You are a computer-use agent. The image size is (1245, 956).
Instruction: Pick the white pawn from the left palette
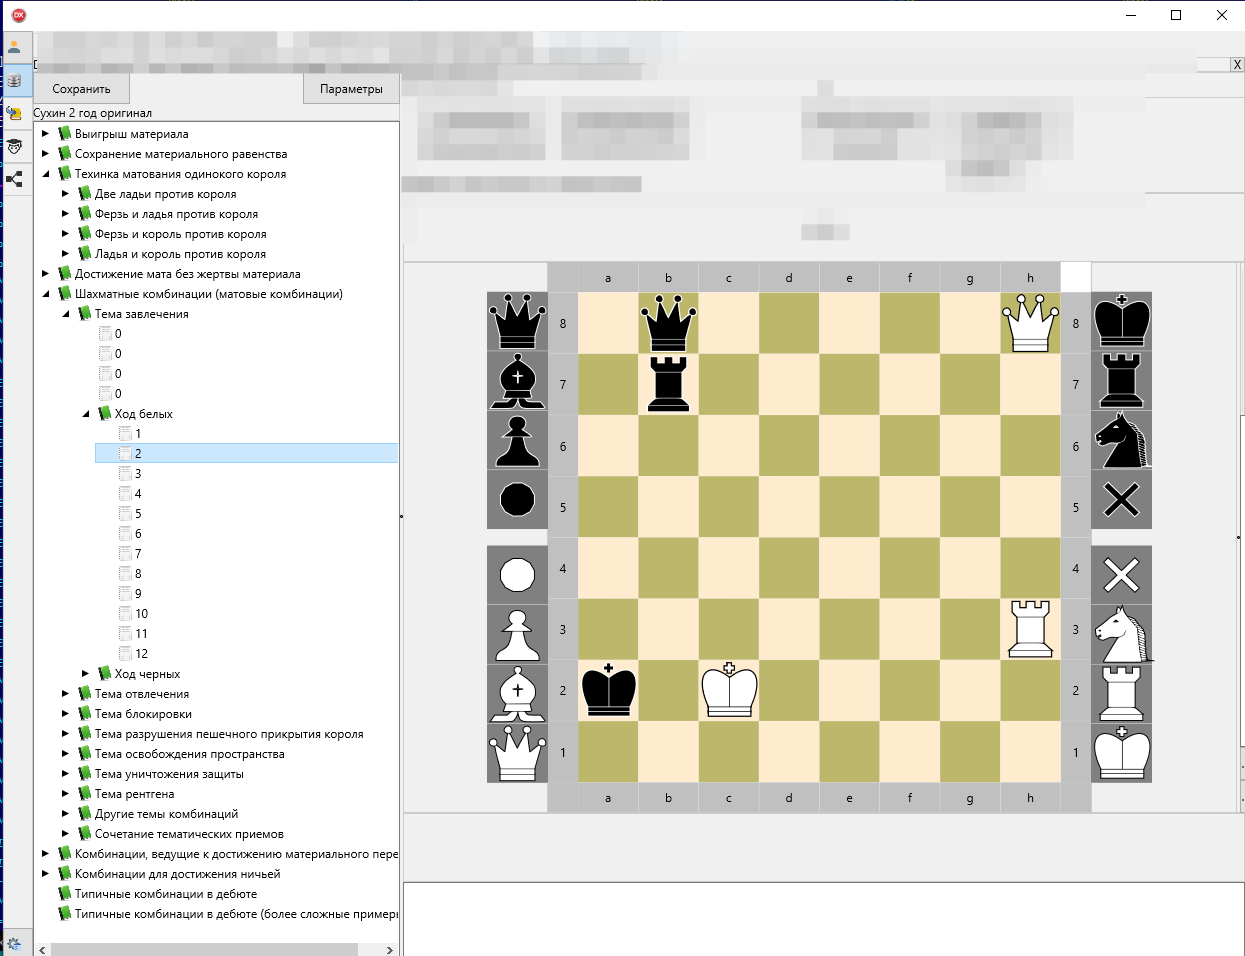[517, 634]
